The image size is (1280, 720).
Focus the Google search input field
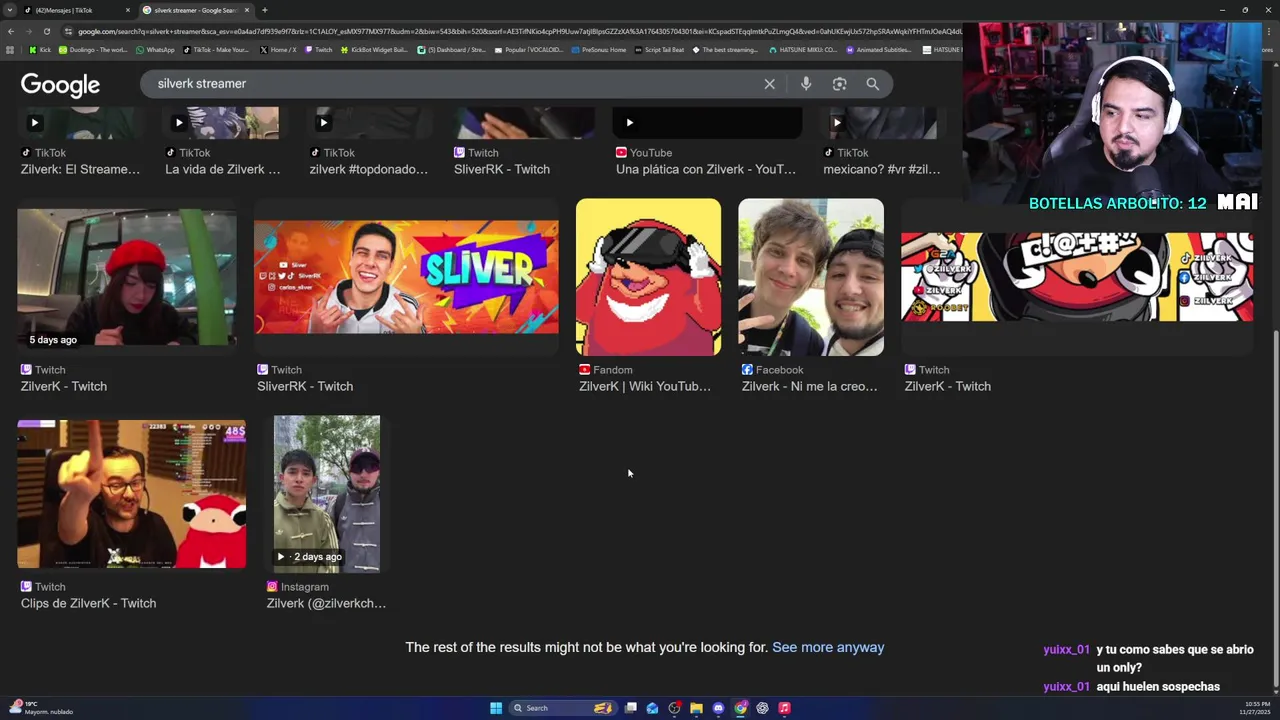[x=450, y=84]
